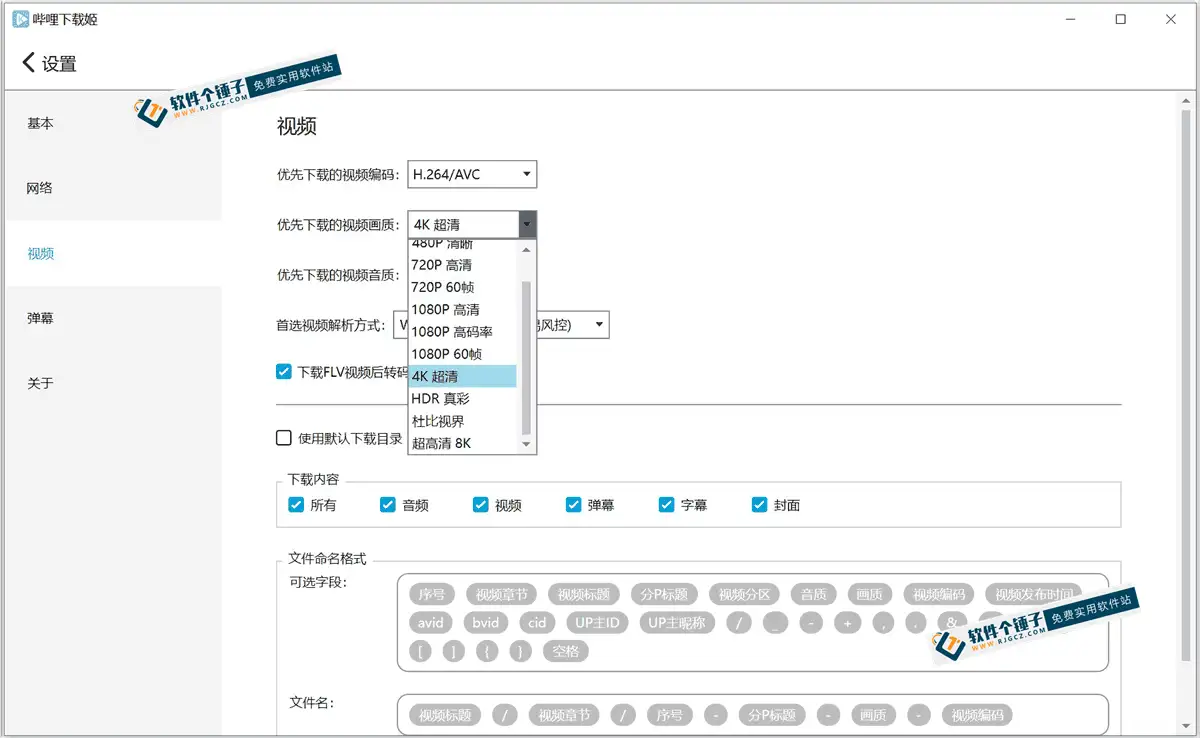Click the 序号 chip in 可选字段

click(432, 594)
